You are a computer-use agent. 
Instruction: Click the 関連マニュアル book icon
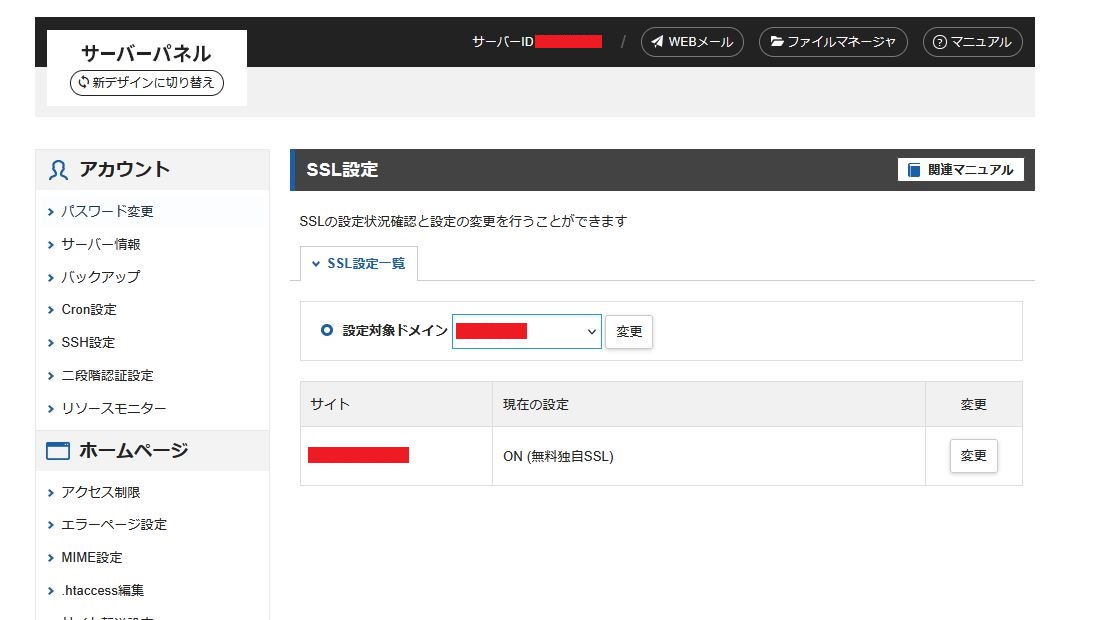[x=914, y=170]
